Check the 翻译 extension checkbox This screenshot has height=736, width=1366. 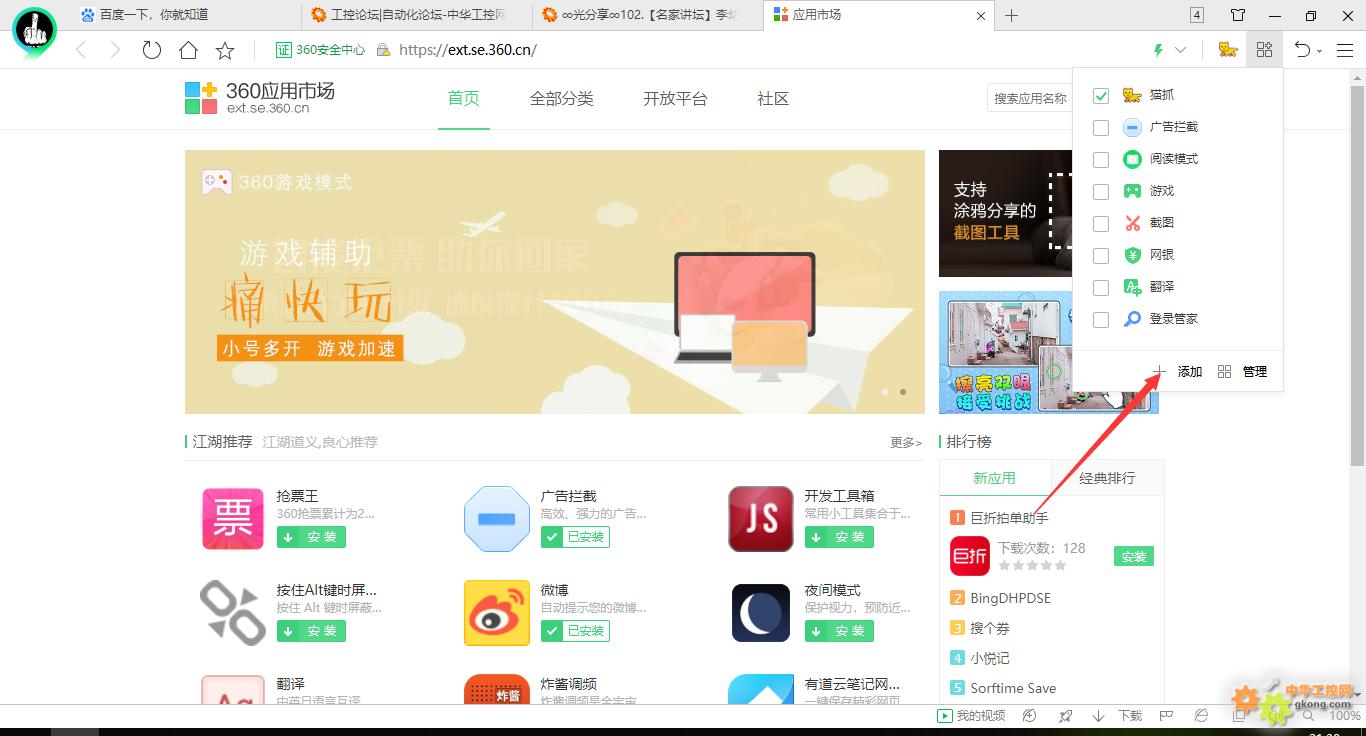click(1101, 287)
